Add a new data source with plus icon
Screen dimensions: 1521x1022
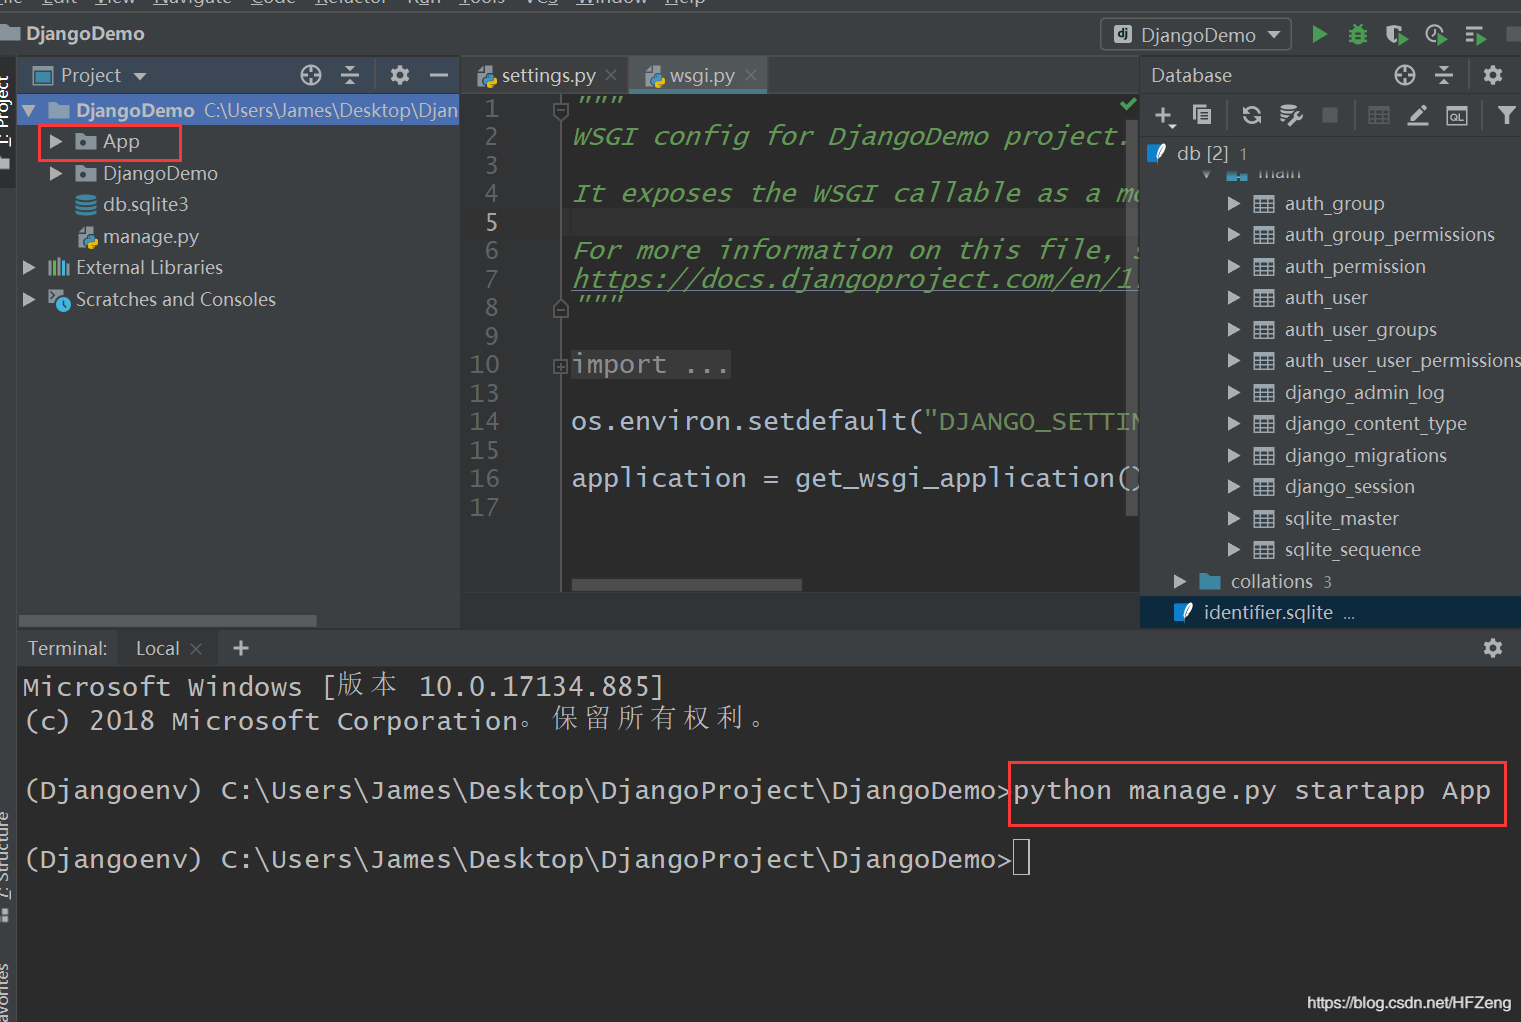tap(1164, 116)
